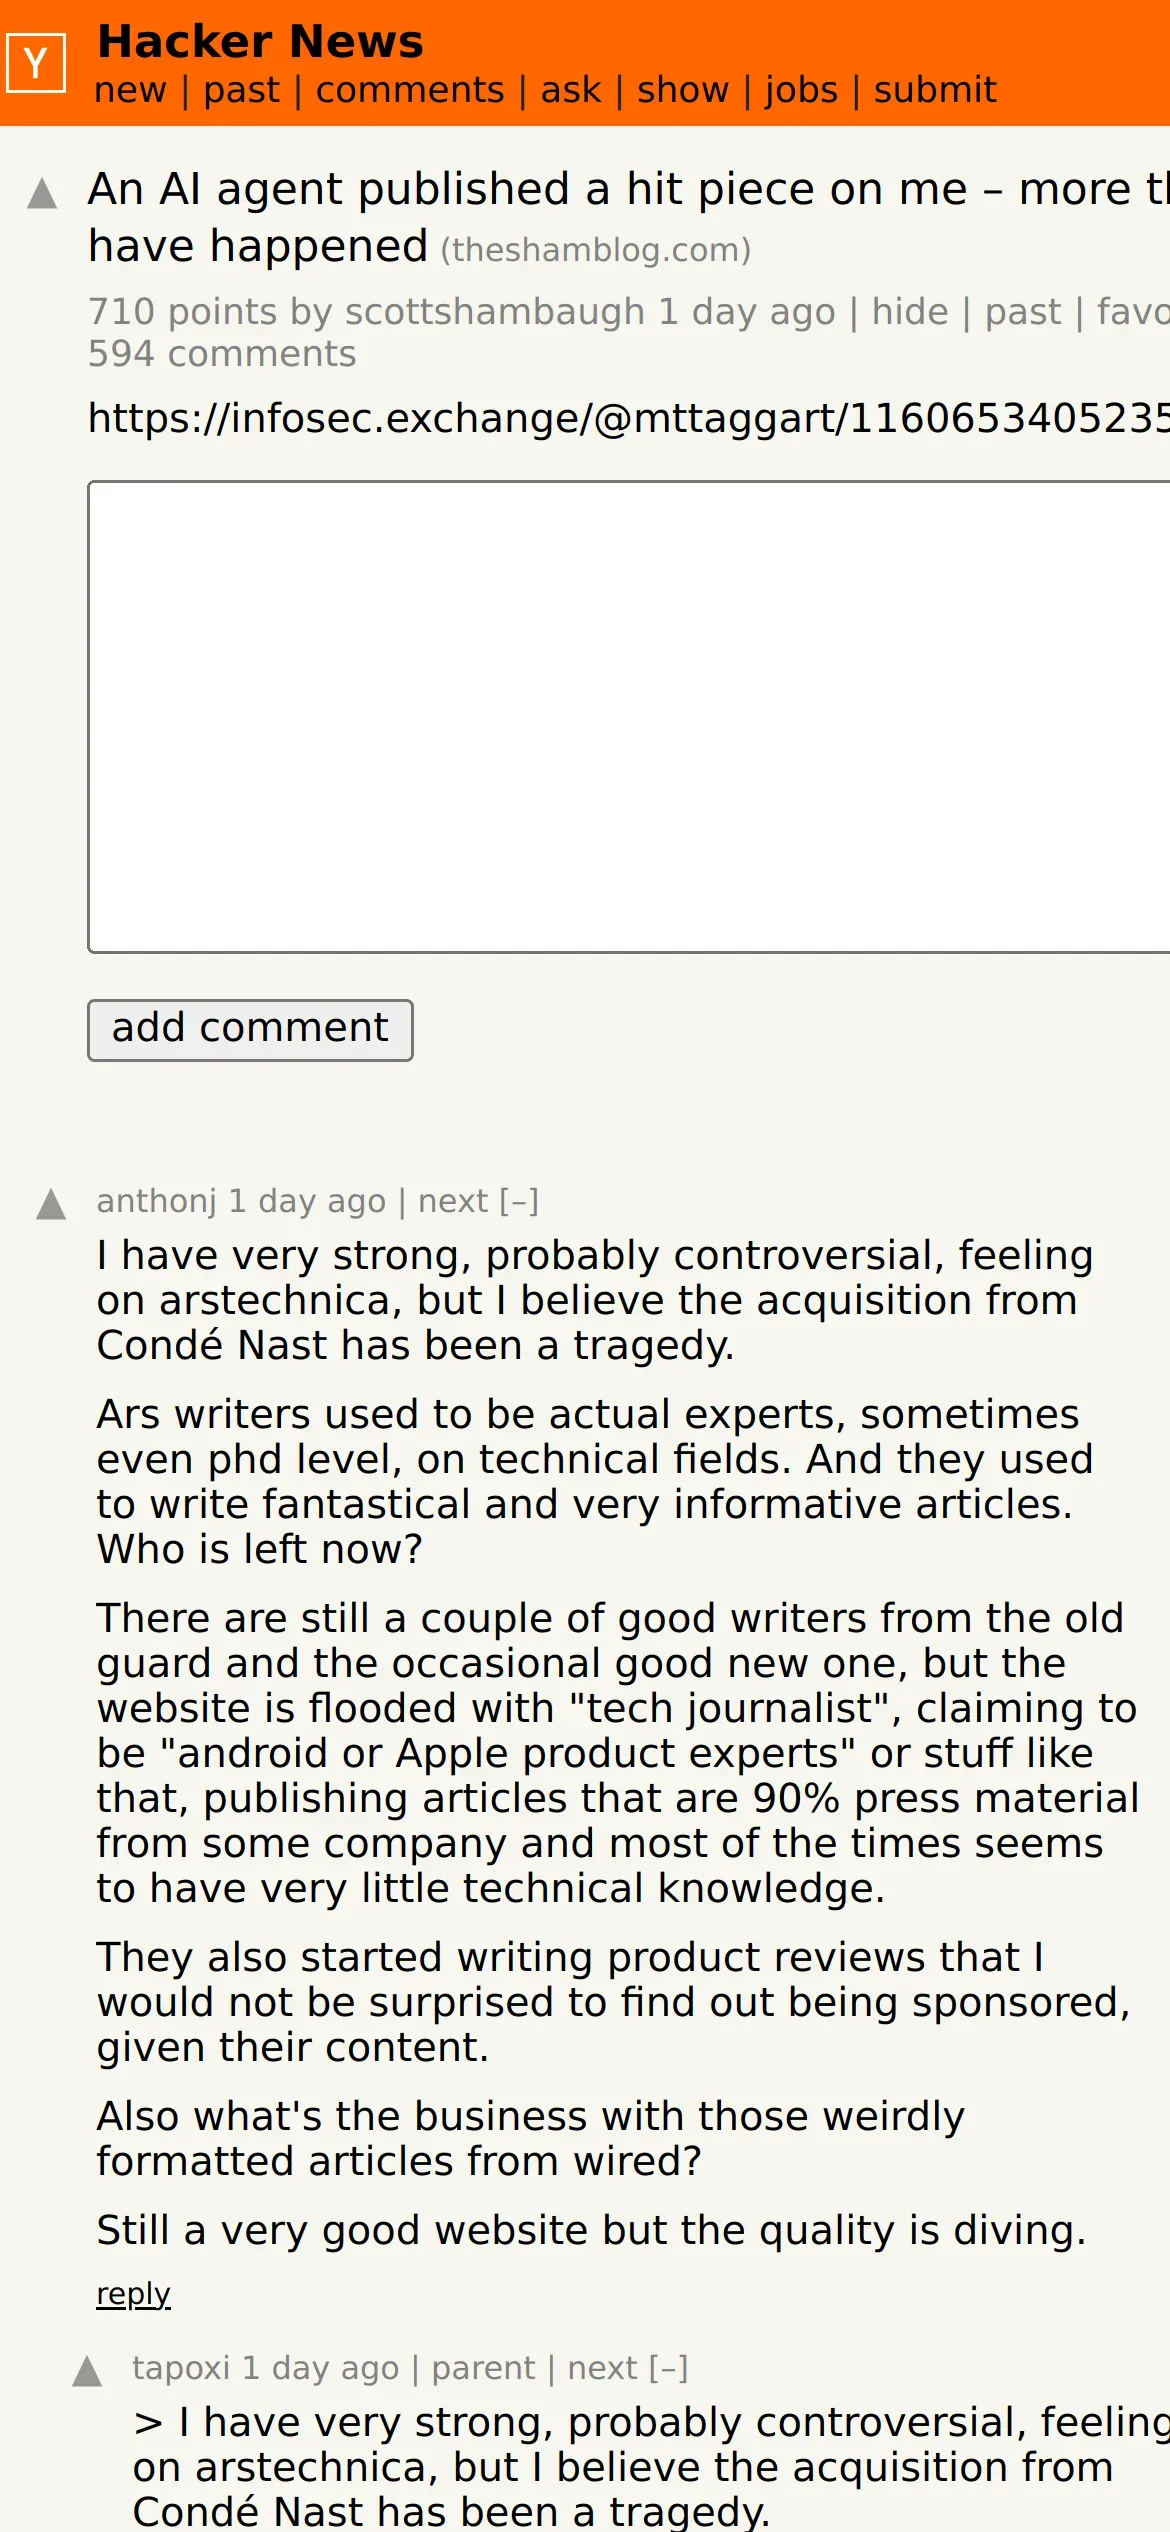This screenshot has height=2532, width=1170.
Task: Upvote anthonj's comment
Action: point(51,1204)
